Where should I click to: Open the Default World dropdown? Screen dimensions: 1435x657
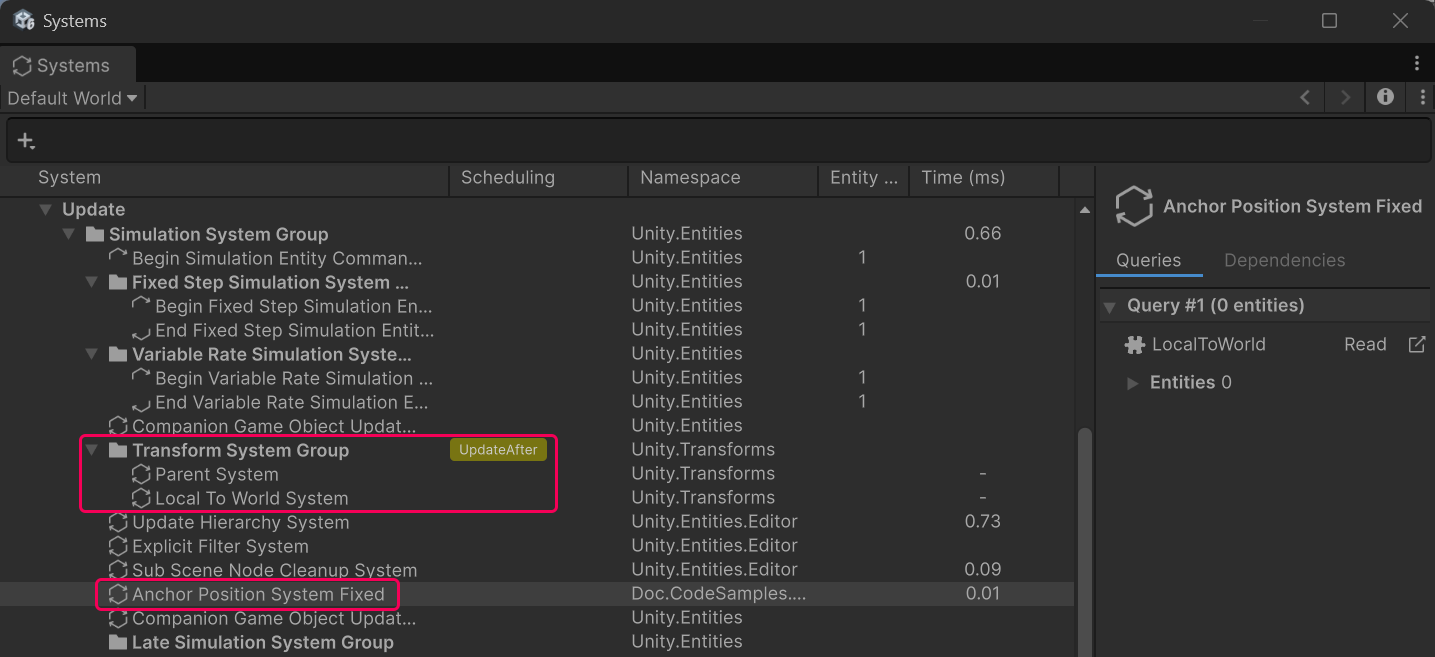pyautogui.click(x=72, y=98)
